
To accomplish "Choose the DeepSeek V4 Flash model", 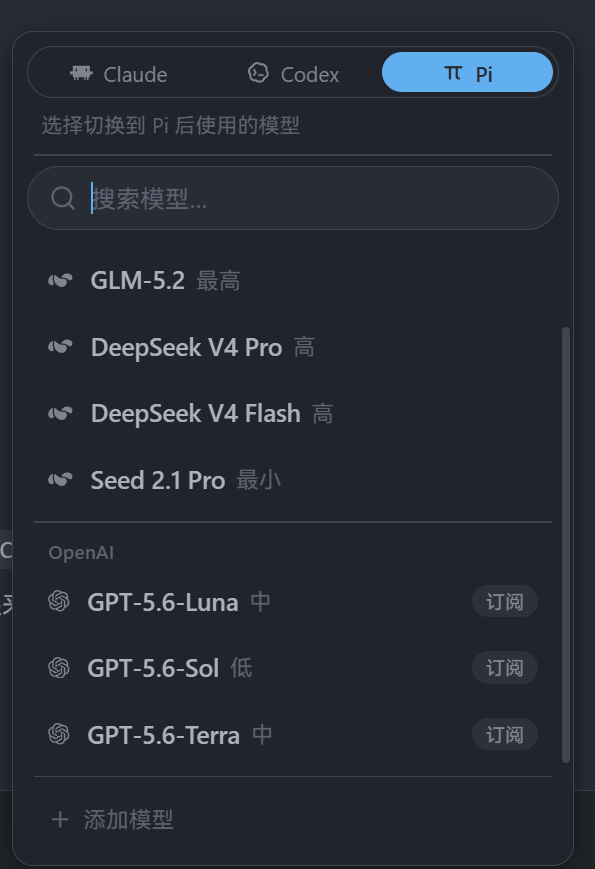I will (x=293, y=413).
